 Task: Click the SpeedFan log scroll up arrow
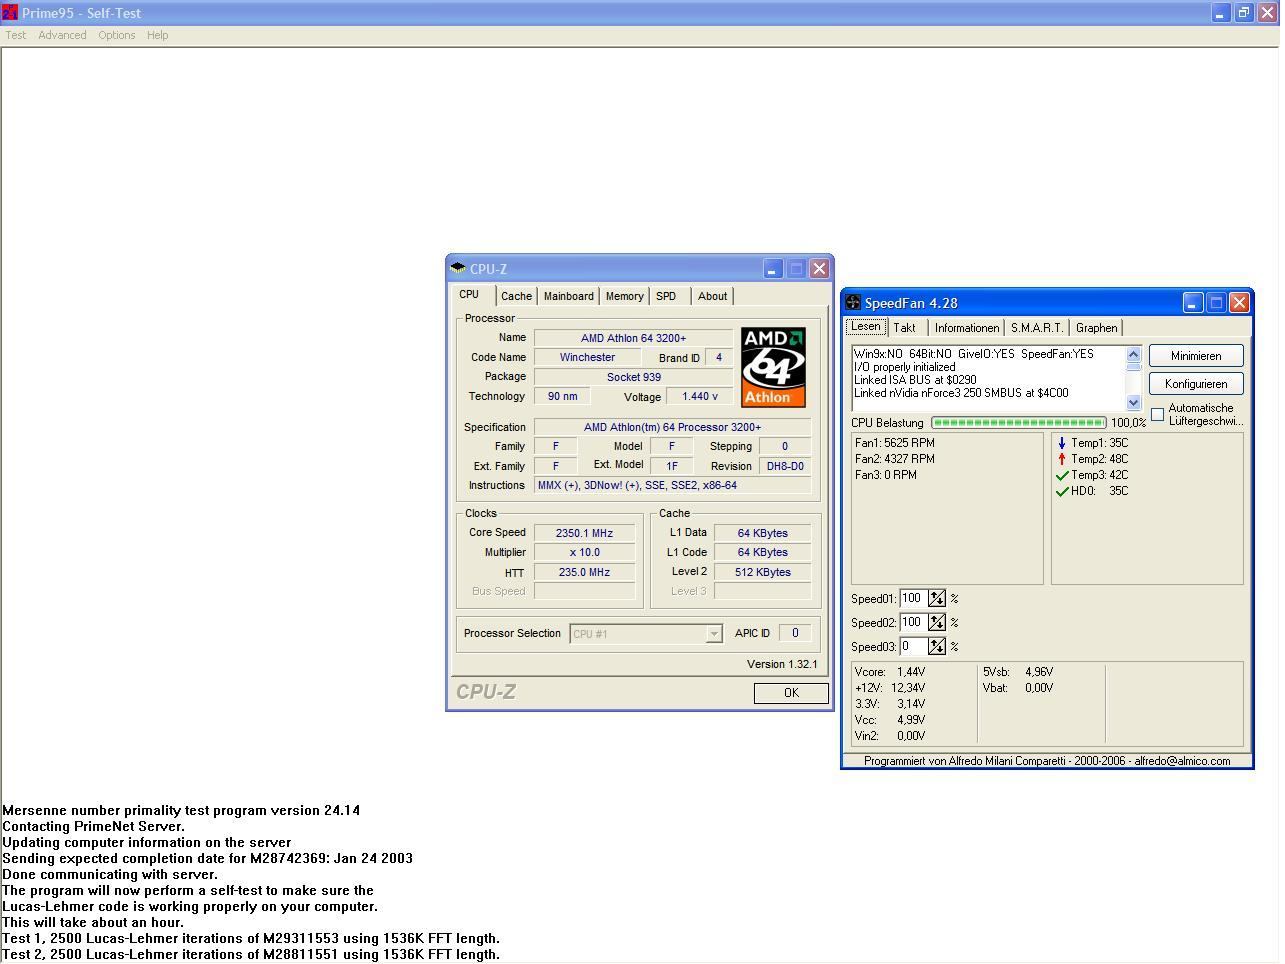pyautogui.click(x=1133, y=354)
